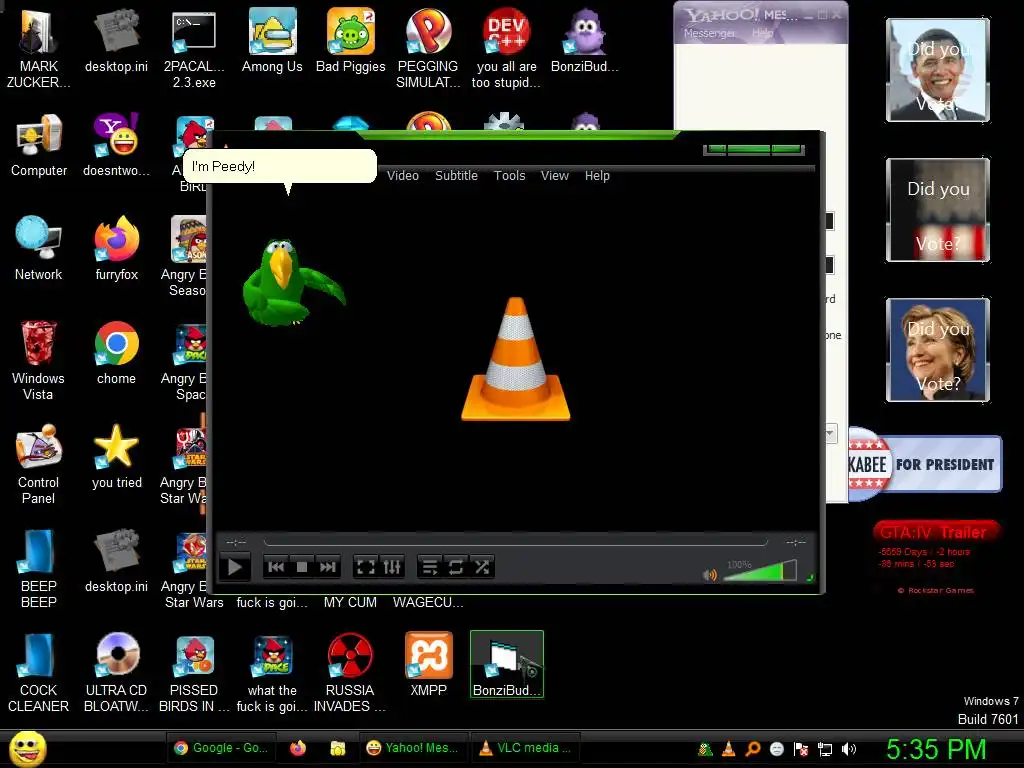
Task: Open VLC Subtitle menu
Action: 456,176
